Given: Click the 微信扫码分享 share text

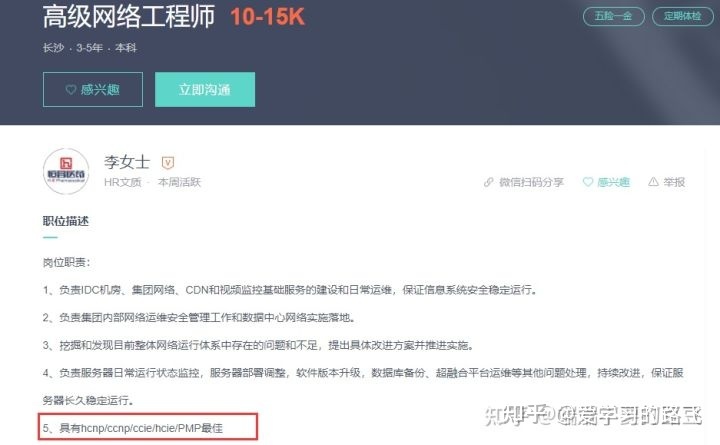Looking at the screenshot, I should pyautogui.click(x=531, y=182).
